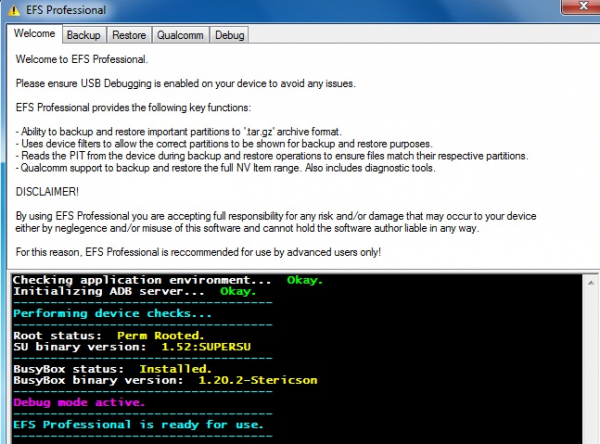
Task: Click the '1.52:SUPERSU' binary version value
Action: [206, 347]
